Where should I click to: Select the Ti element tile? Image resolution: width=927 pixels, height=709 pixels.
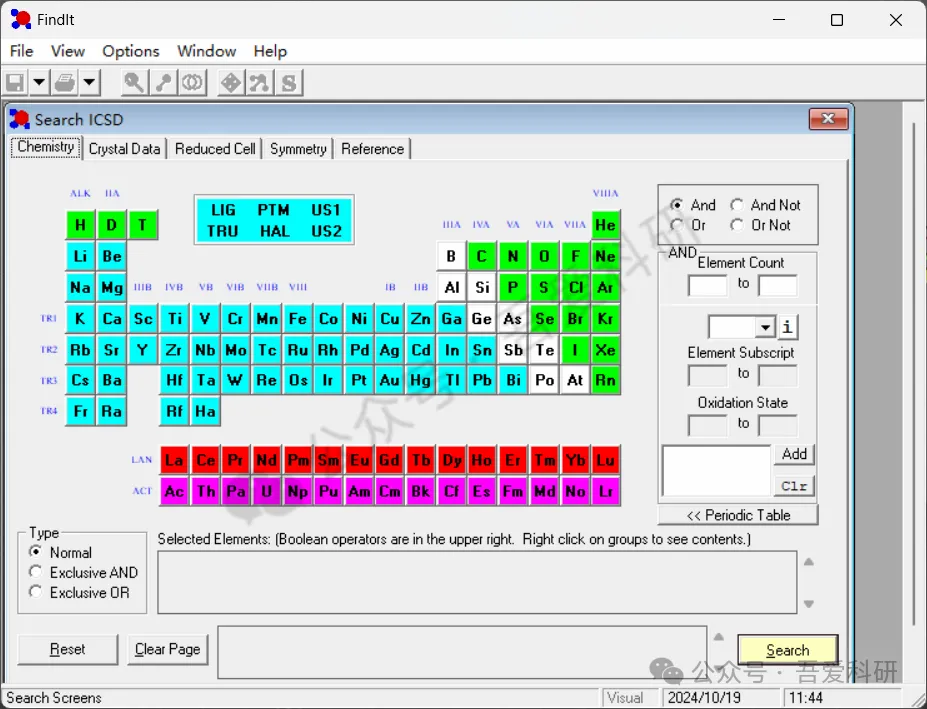click(x=174, y=319)
